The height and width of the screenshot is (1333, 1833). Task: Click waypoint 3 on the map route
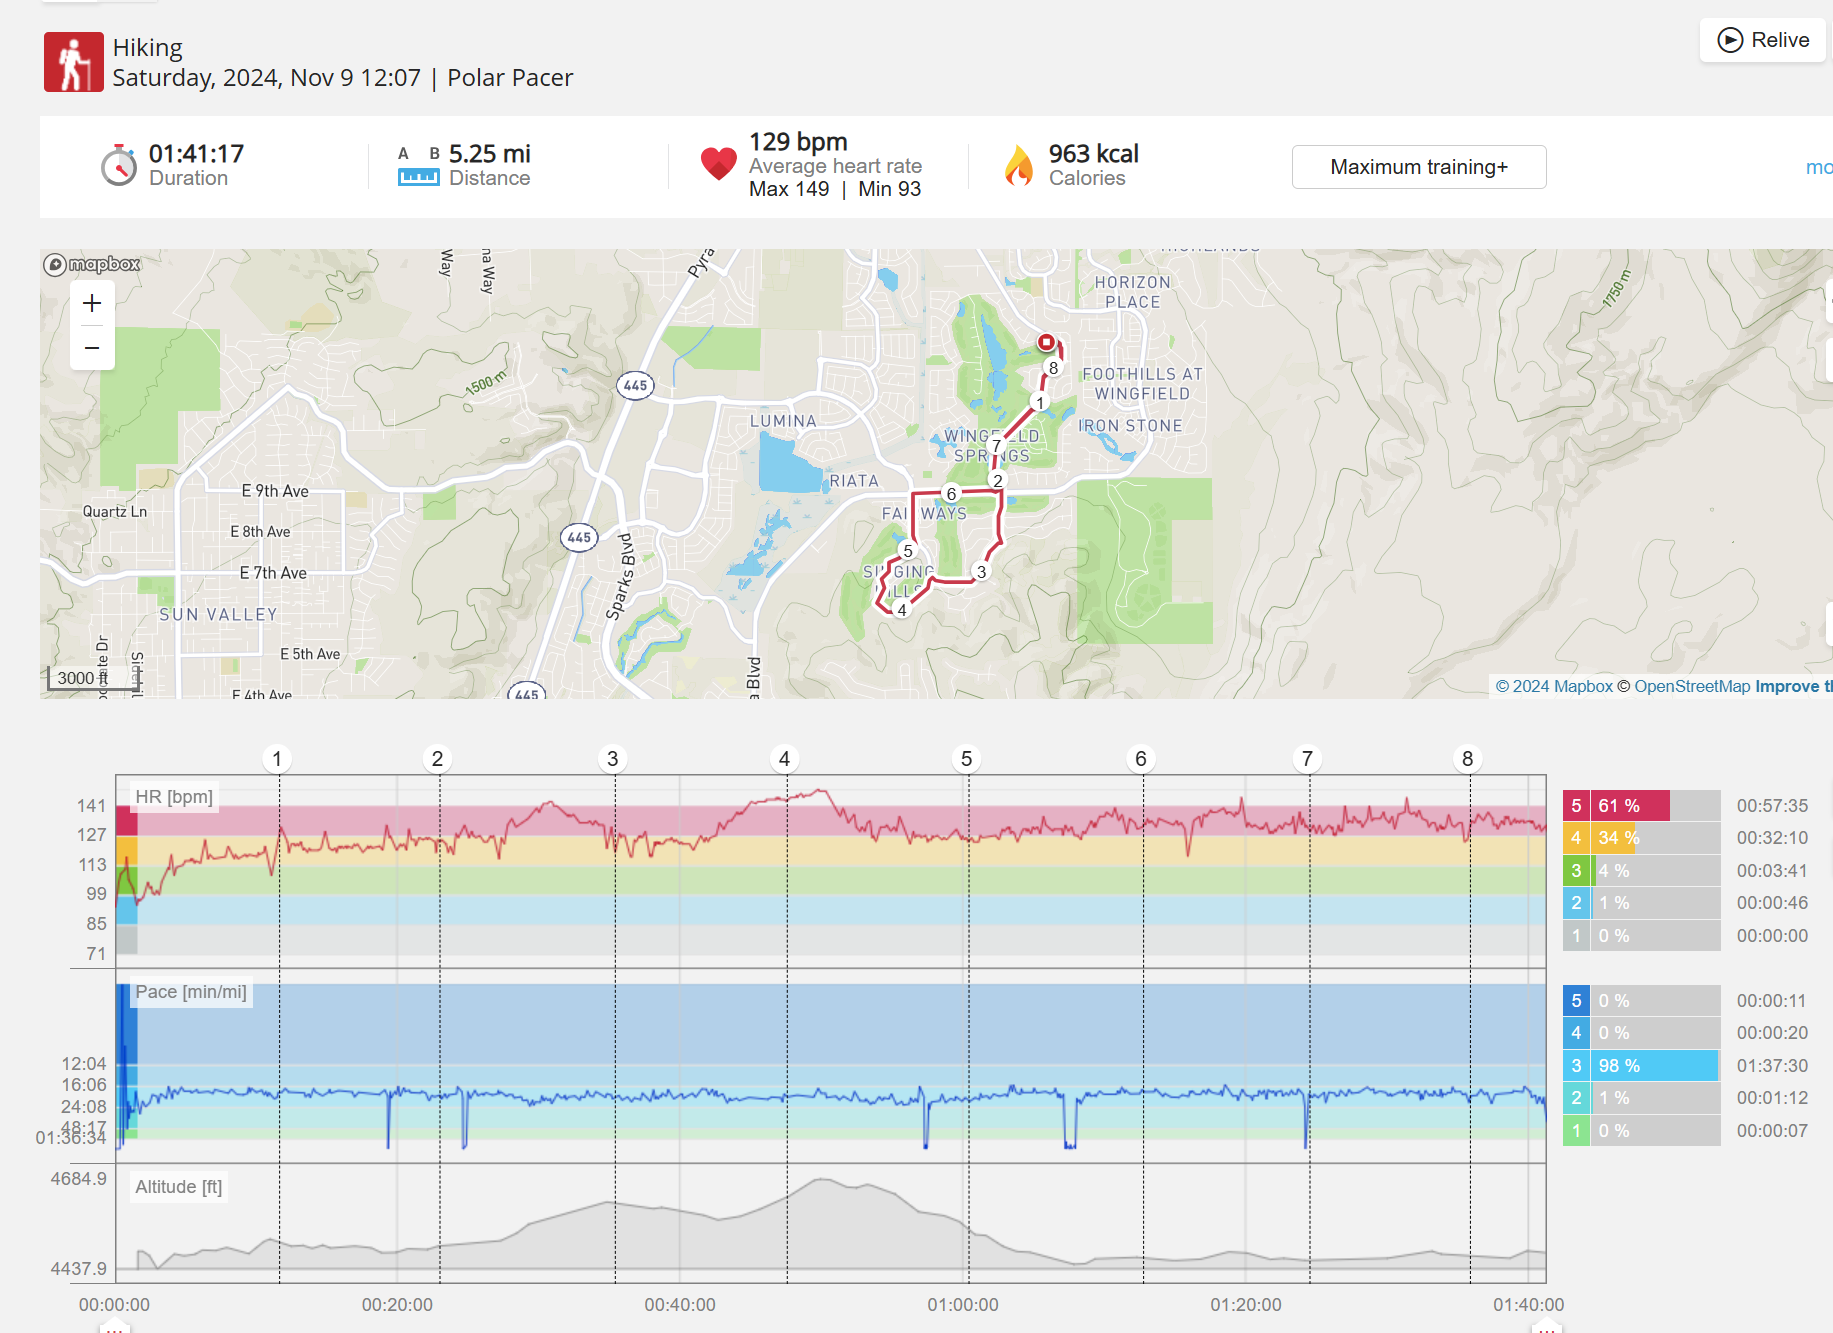coord(981,572)
